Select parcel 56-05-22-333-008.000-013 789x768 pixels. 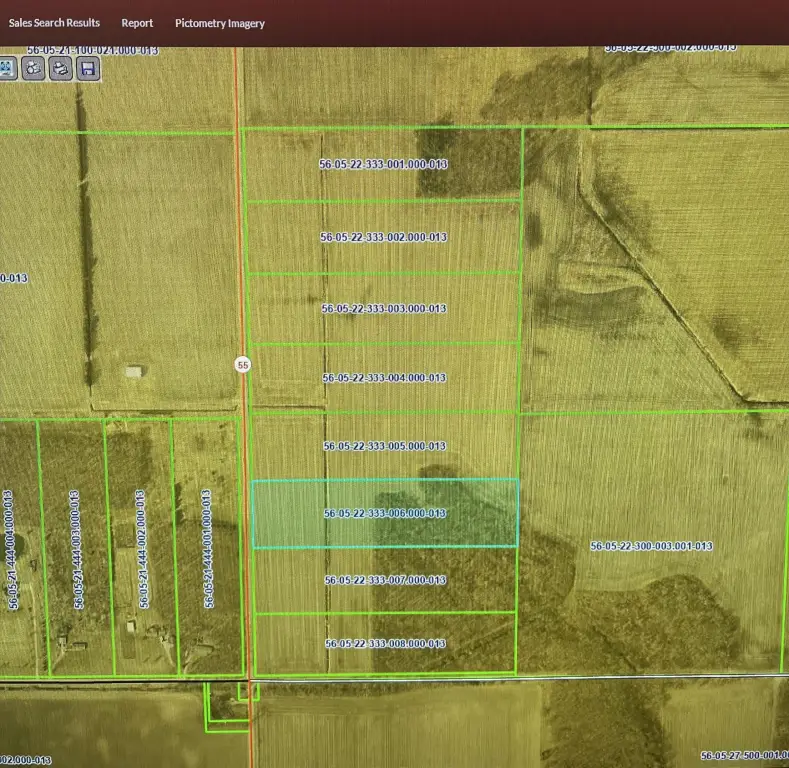[385, 643]
